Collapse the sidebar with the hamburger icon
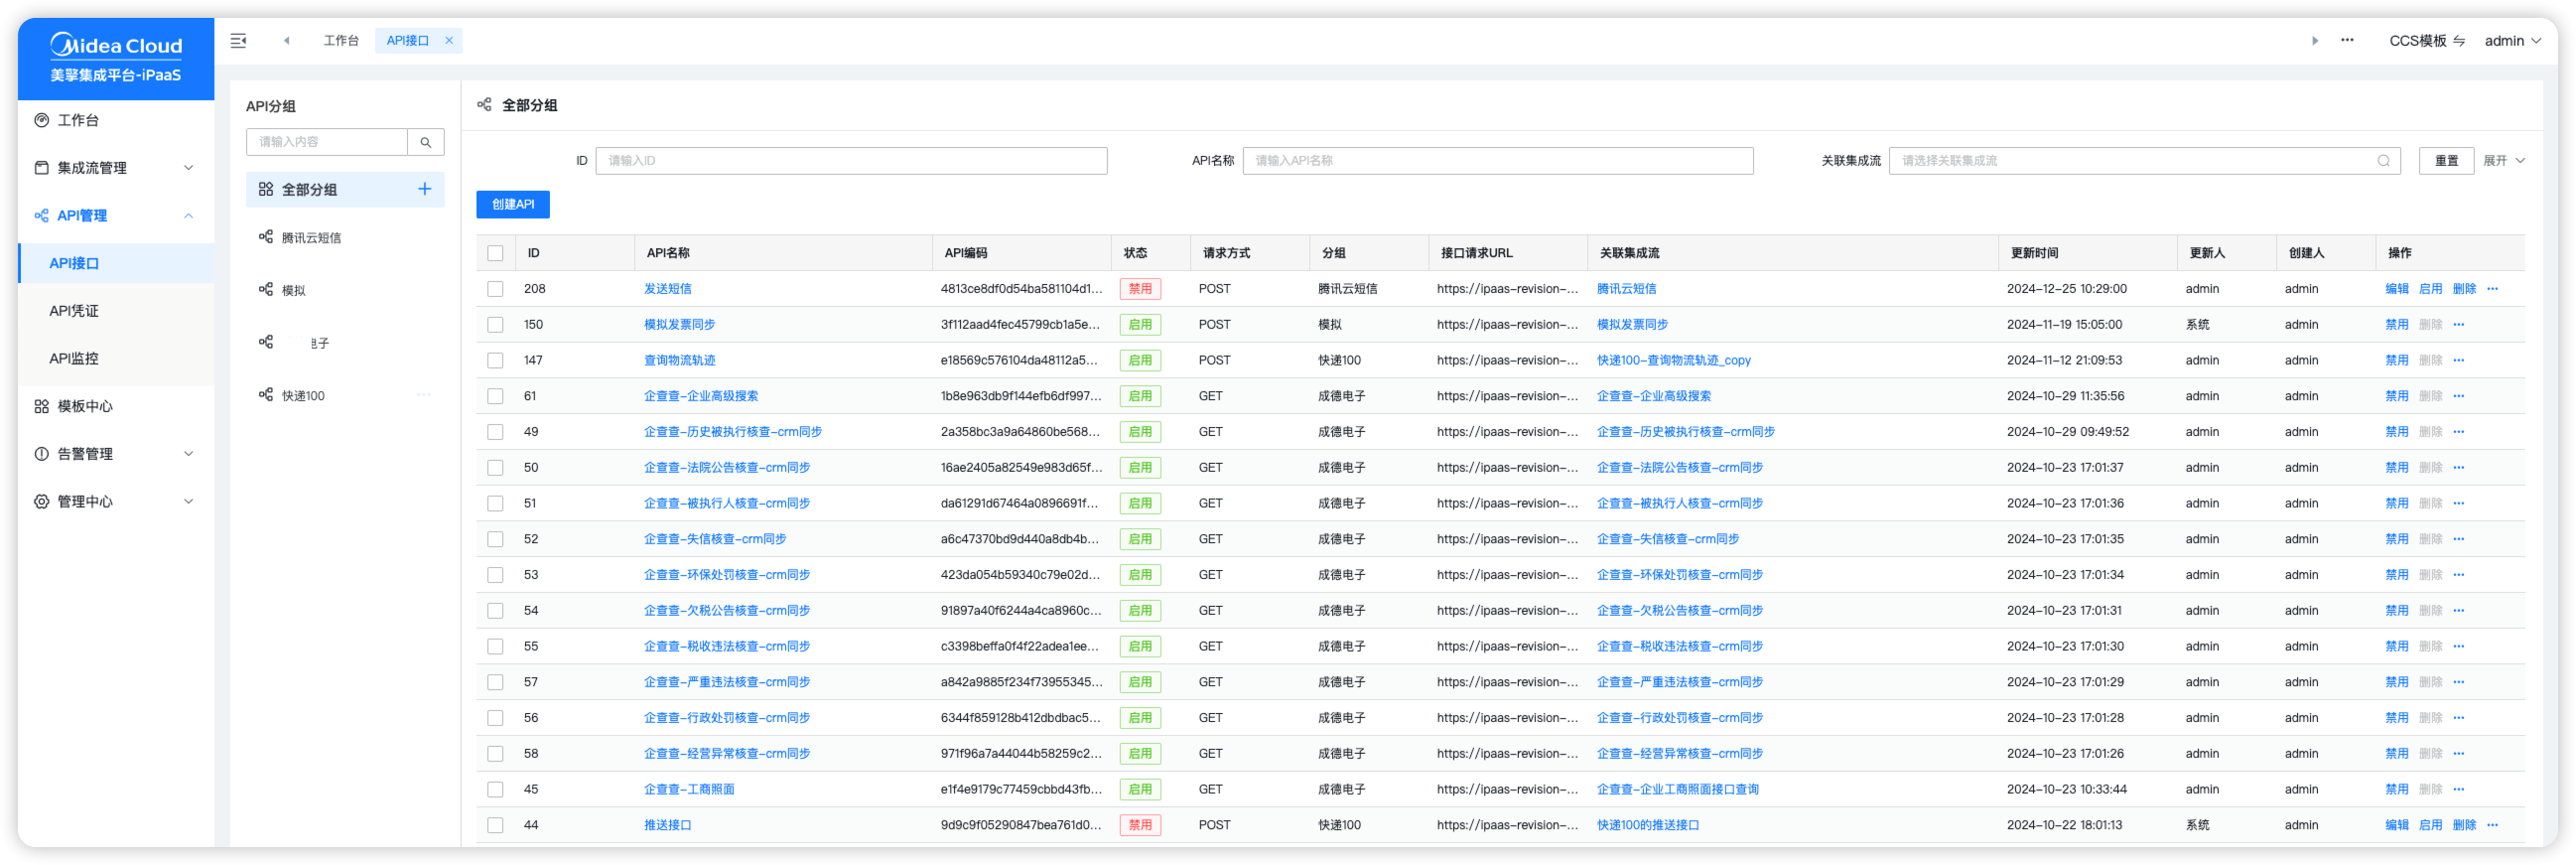Image resolution: width=2576 pixels, height=865 pixels. 238,41
